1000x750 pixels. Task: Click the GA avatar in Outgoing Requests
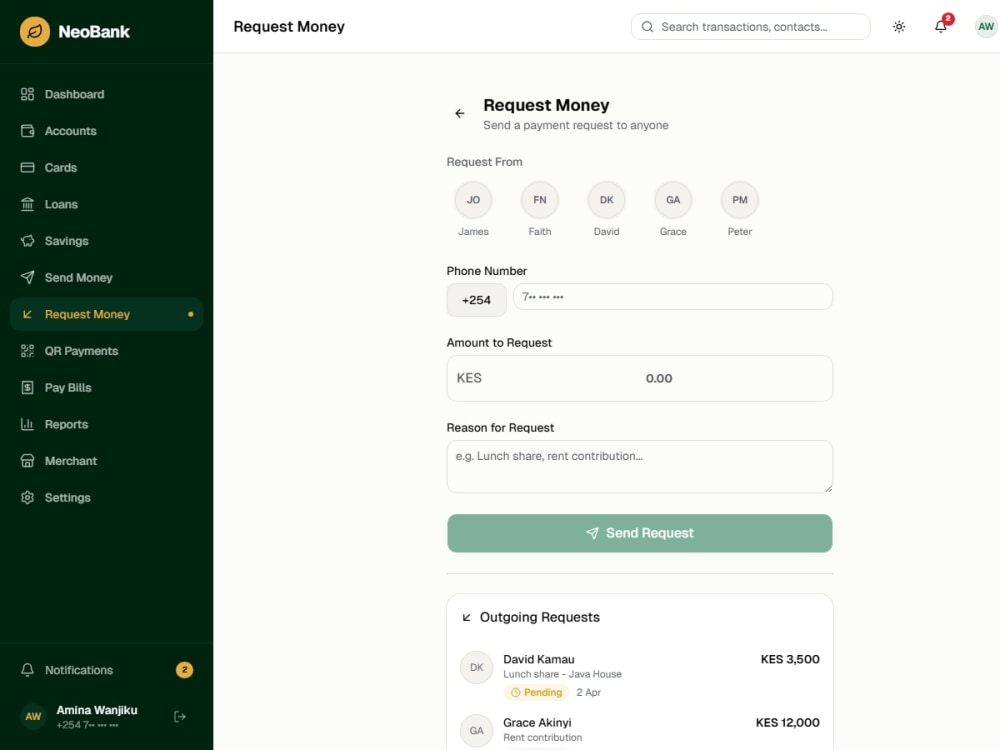(x=476, y=731)
